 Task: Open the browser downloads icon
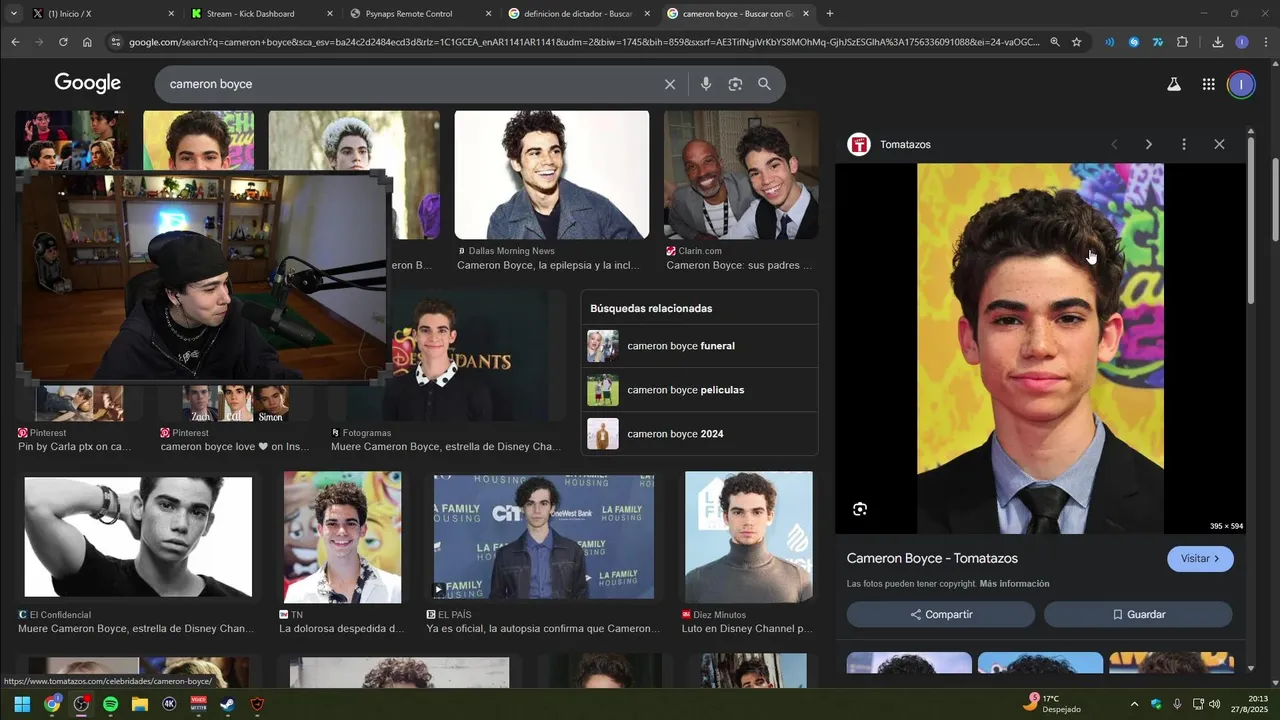tap(1217, 42)
